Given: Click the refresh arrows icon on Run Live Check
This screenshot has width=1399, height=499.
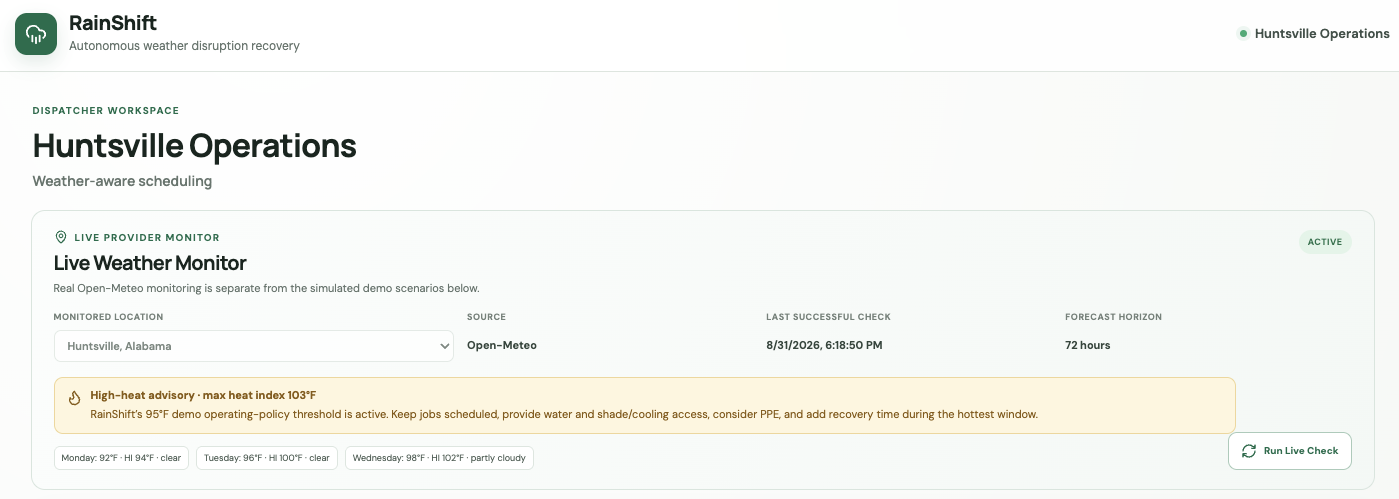Looking at the screenshot, I should [1249, 451].
